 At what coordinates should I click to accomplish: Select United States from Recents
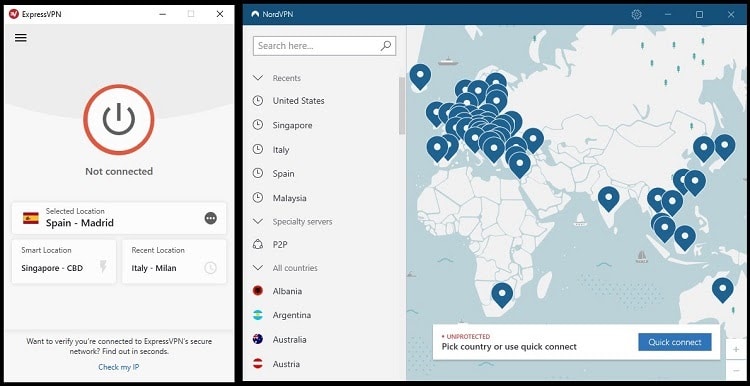click(x=298, y=100)
